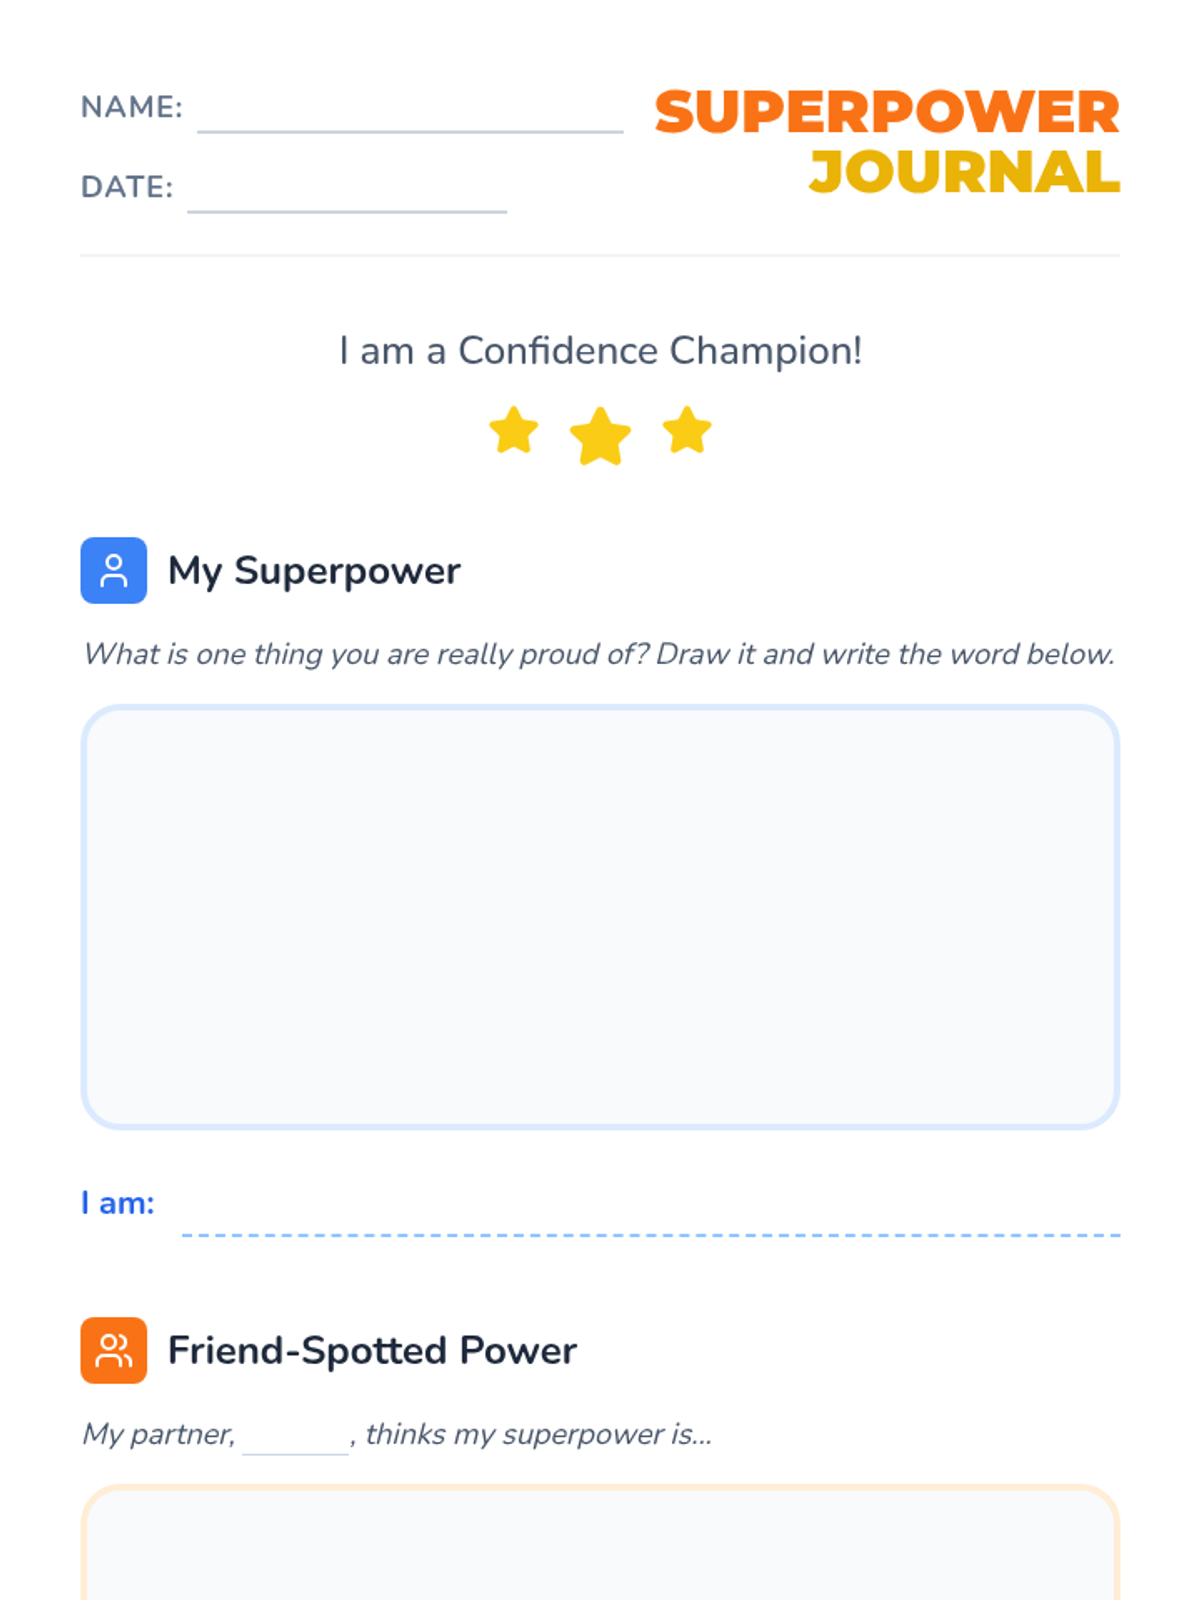This screenshot has width=1200, height=1600.
Task: Click the JOURNAL title text
Action: [x=964, y=172]
